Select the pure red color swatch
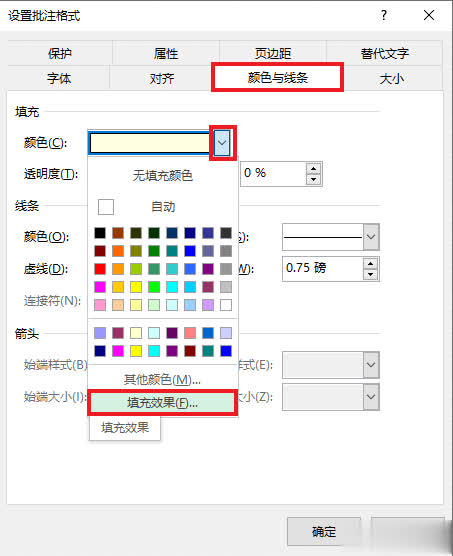The width and height of the screenshot is (453, 556). point(100,269)
